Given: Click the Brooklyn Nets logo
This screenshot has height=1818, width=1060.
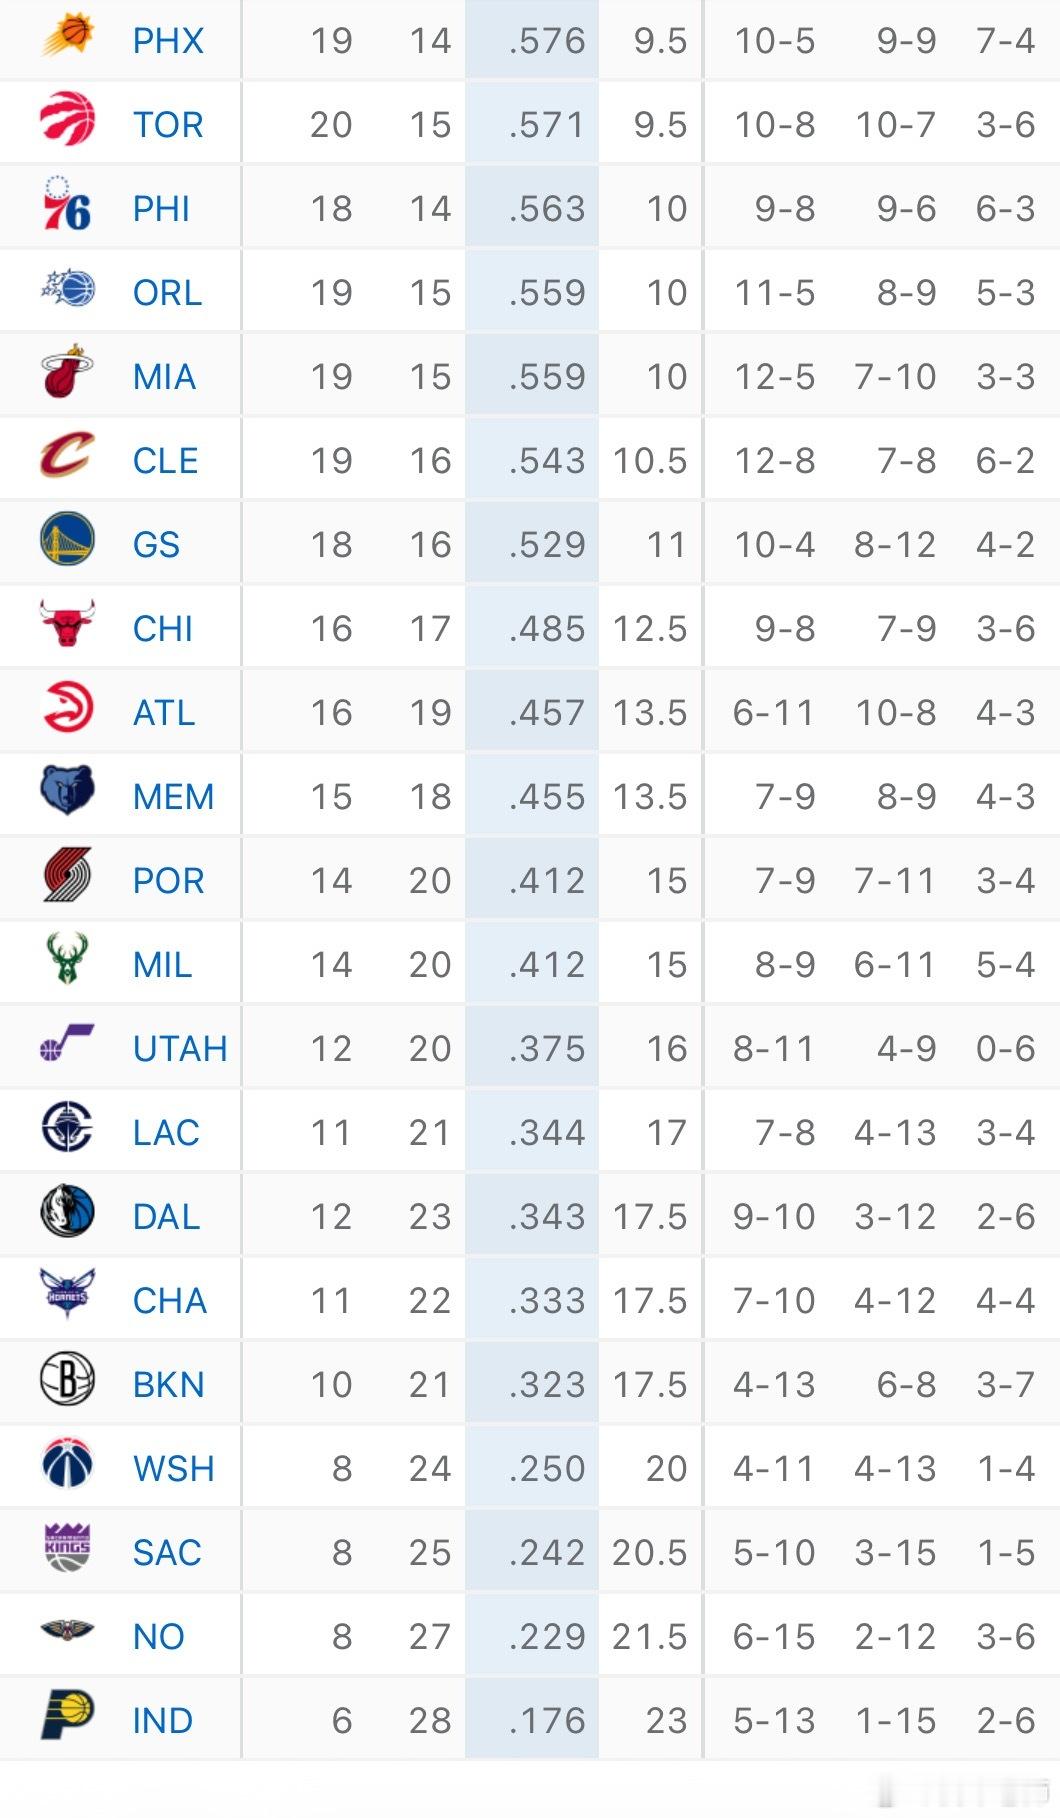Looking at the screenshot, I should (x=65, y=1385).
